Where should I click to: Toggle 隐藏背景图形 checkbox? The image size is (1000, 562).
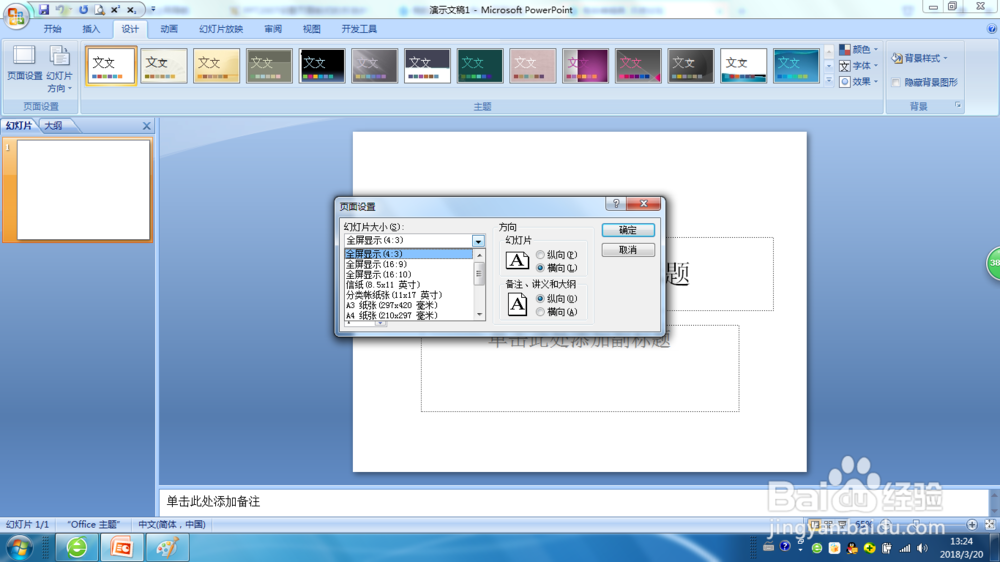tap(896, 82)
